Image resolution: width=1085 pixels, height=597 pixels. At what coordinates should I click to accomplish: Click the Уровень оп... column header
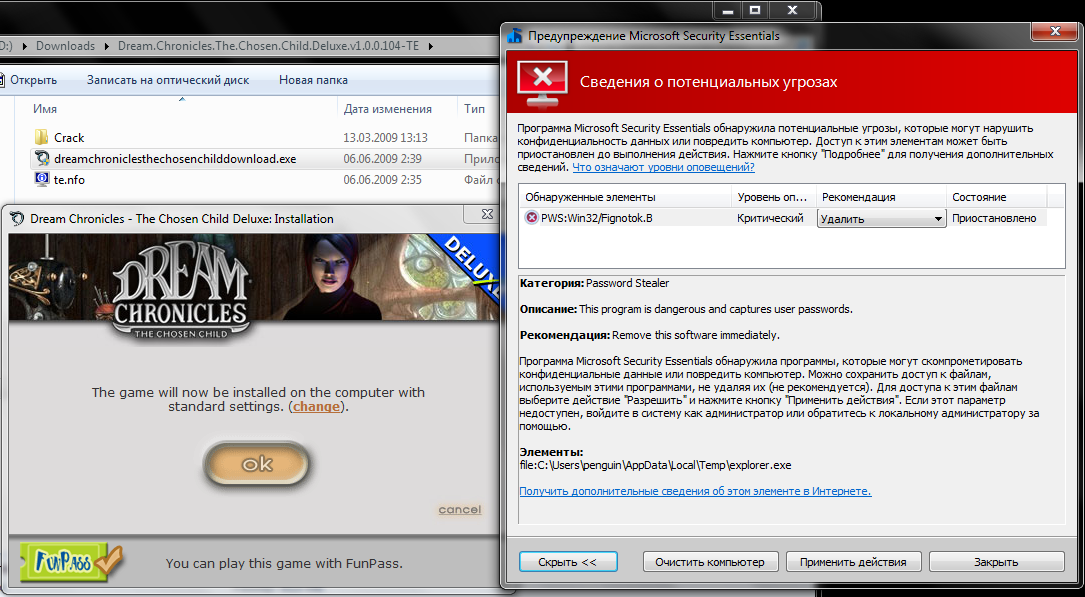coord(772,197)
